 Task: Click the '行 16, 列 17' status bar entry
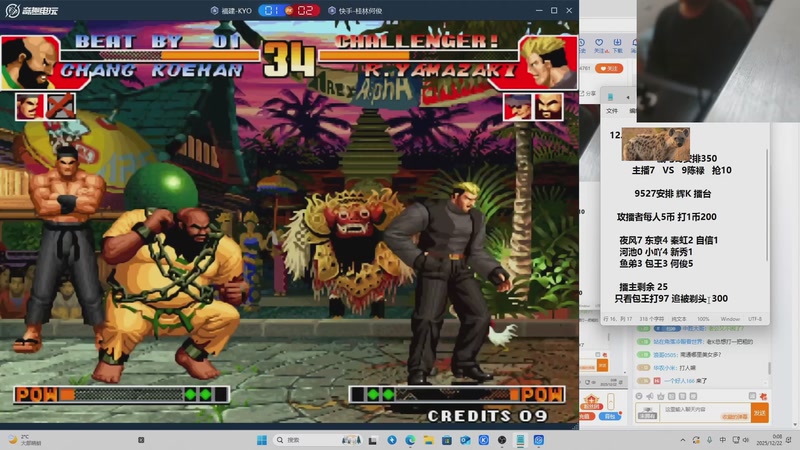[617, 319]
